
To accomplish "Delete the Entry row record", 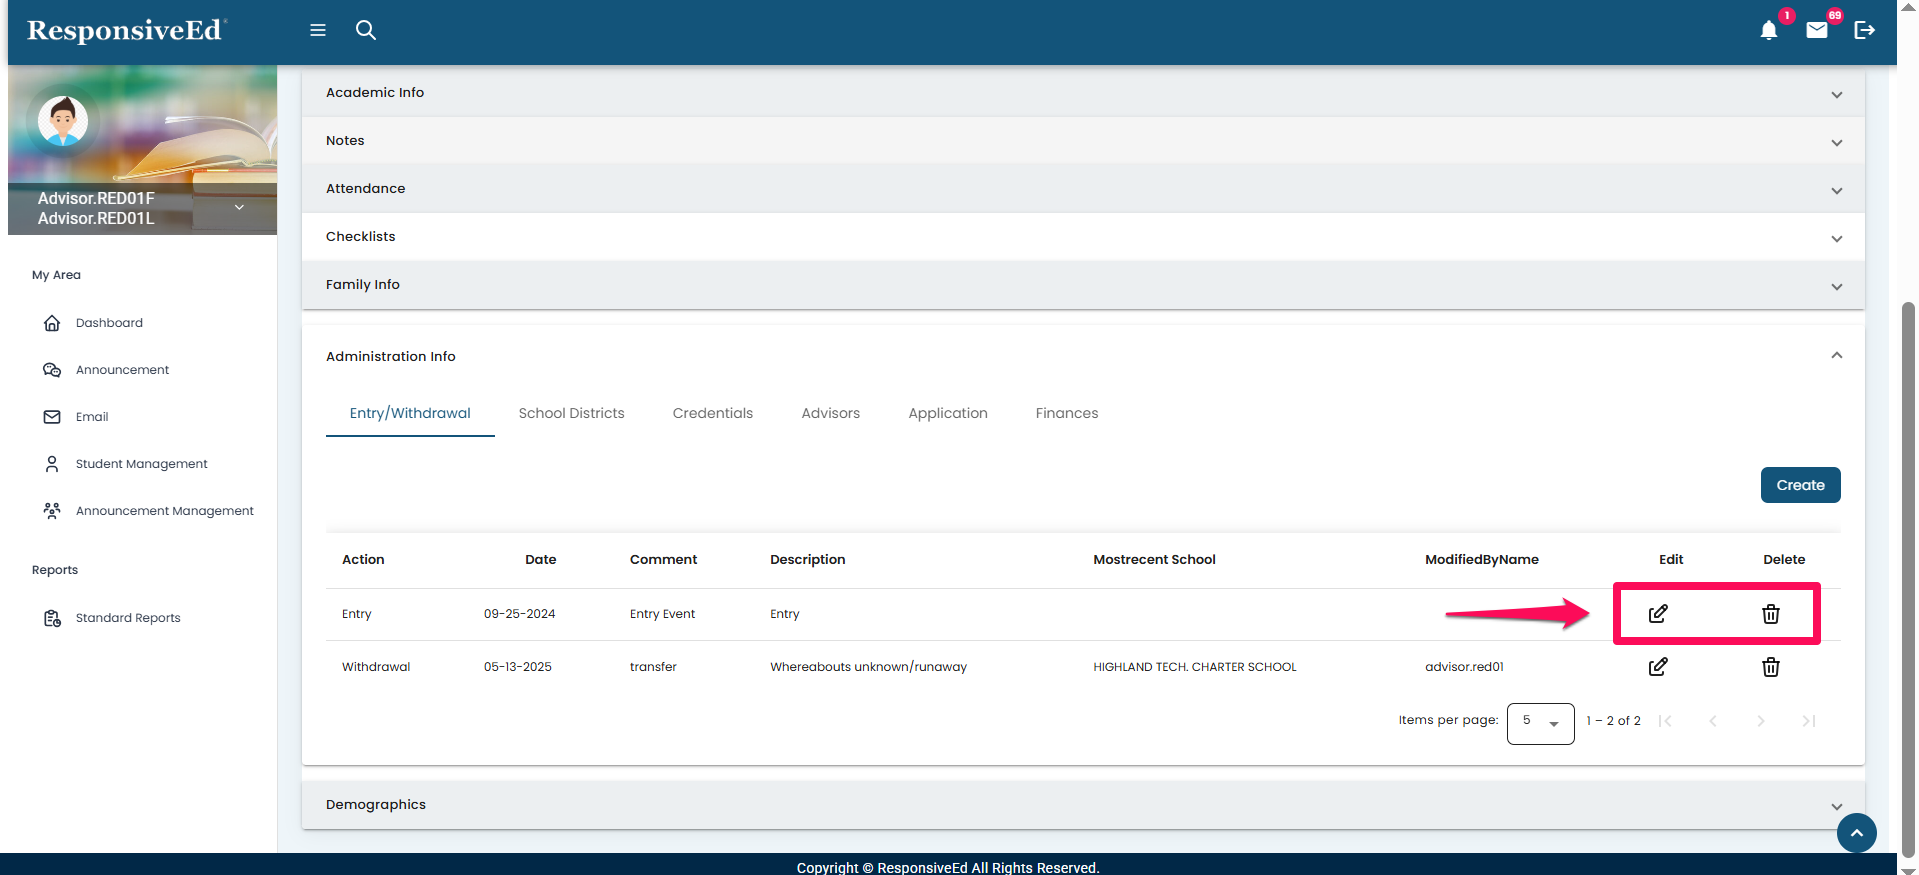I will pos(1771,614).
